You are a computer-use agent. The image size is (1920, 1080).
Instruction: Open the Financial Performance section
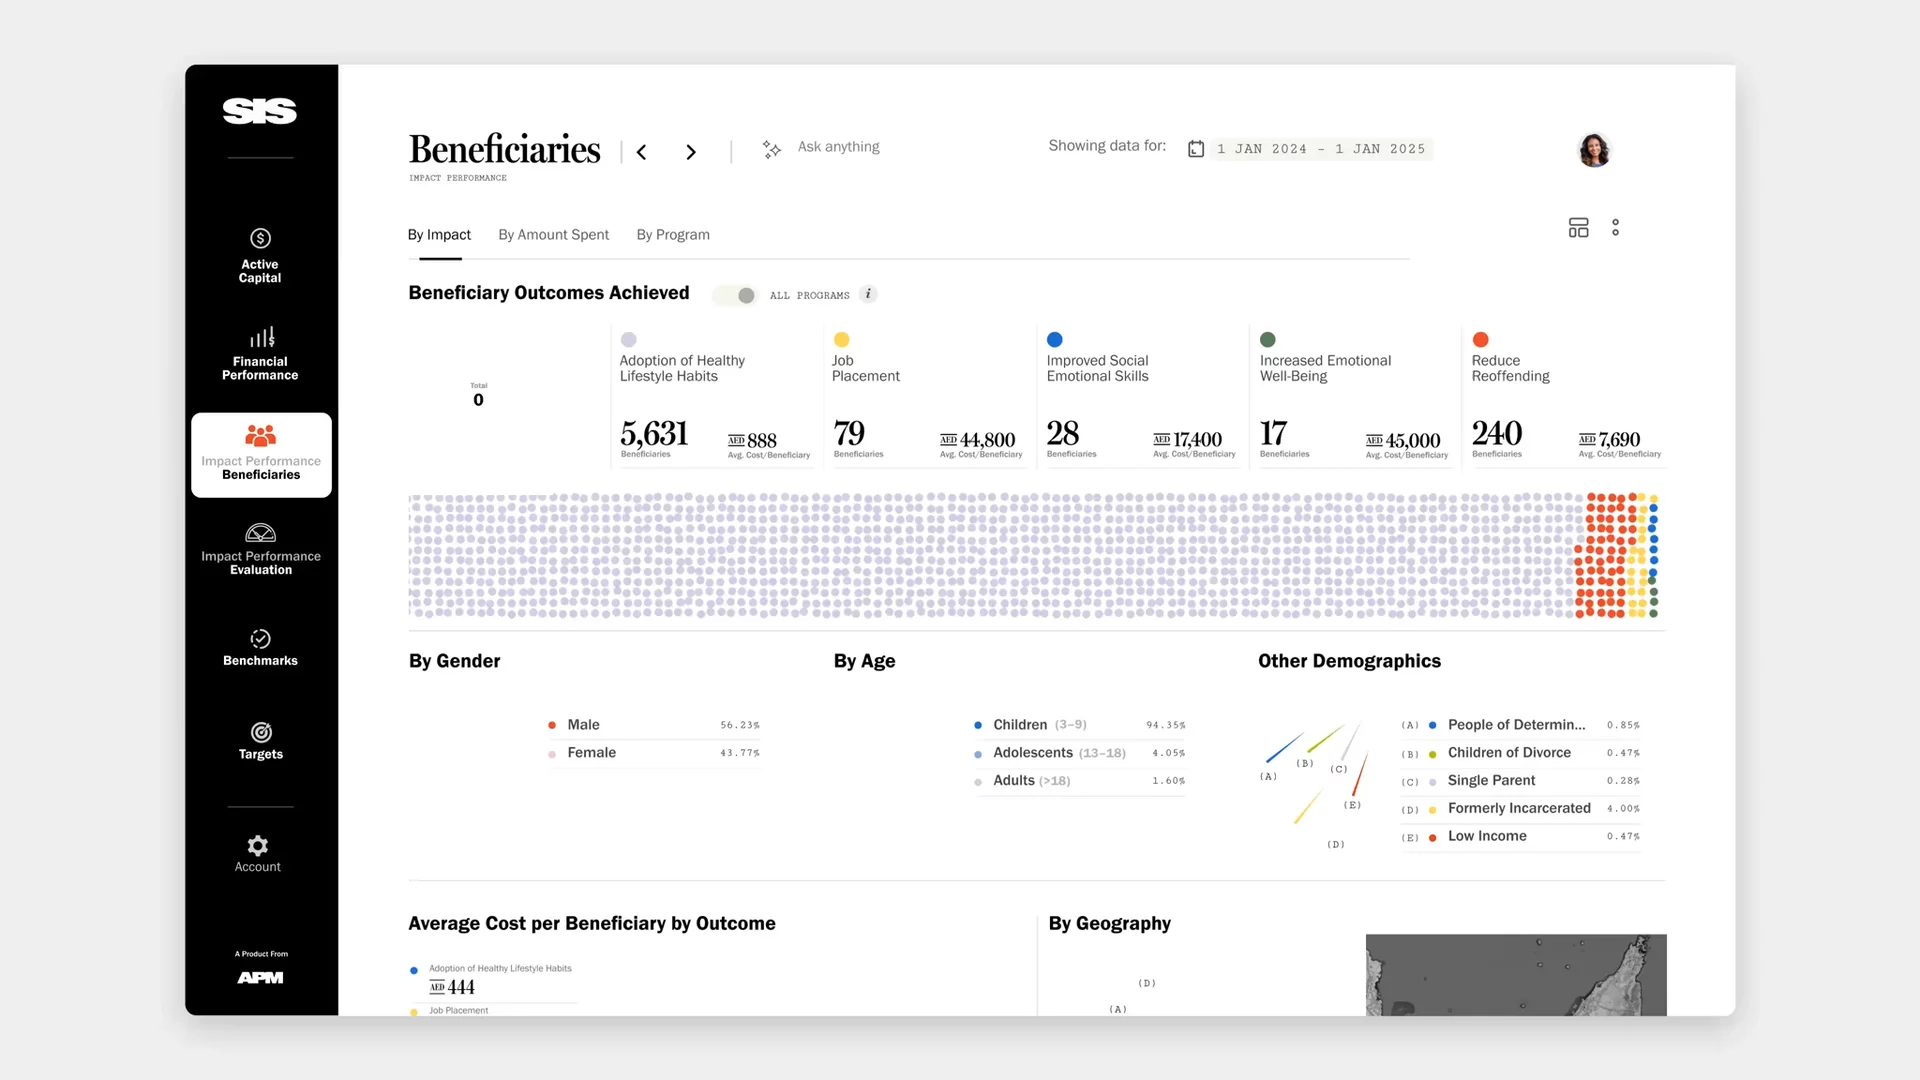[x=260, y=353]
